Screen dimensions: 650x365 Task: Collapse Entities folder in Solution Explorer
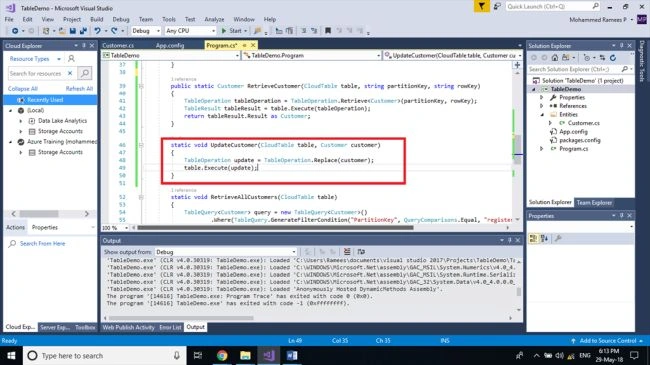541,114
